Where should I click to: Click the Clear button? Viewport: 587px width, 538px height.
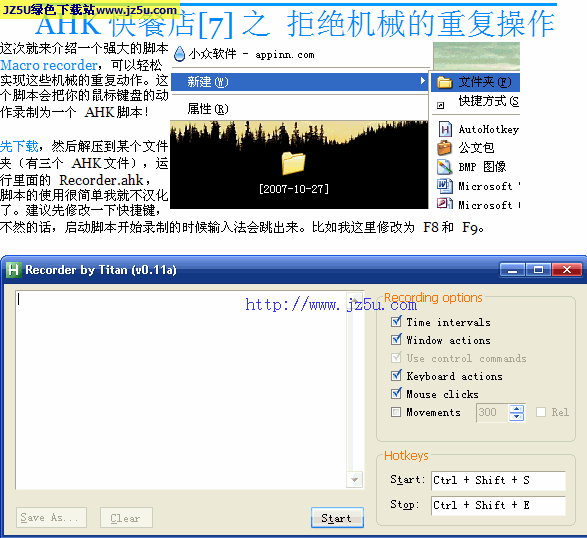(x=126, y=518)
